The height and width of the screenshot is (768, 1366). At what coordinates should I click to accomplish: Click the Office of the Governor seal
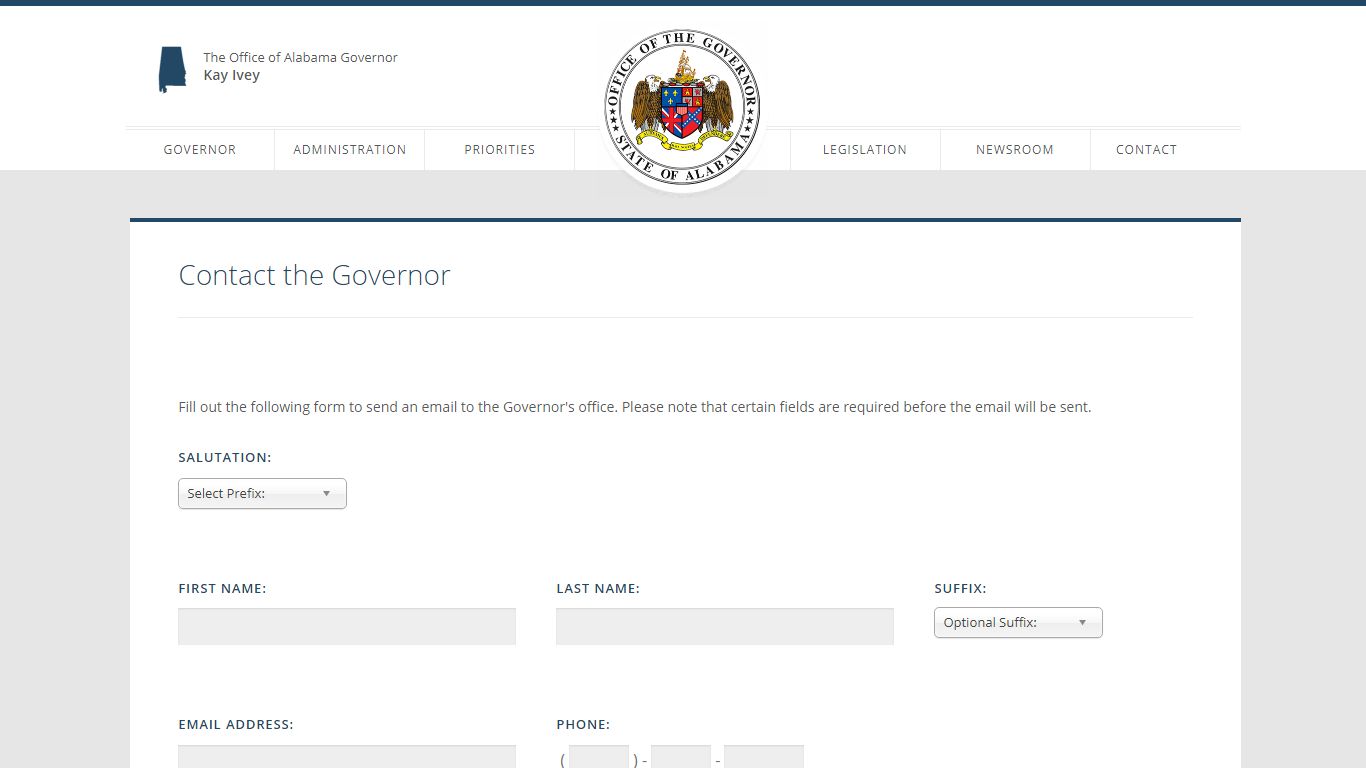[682, 107]
